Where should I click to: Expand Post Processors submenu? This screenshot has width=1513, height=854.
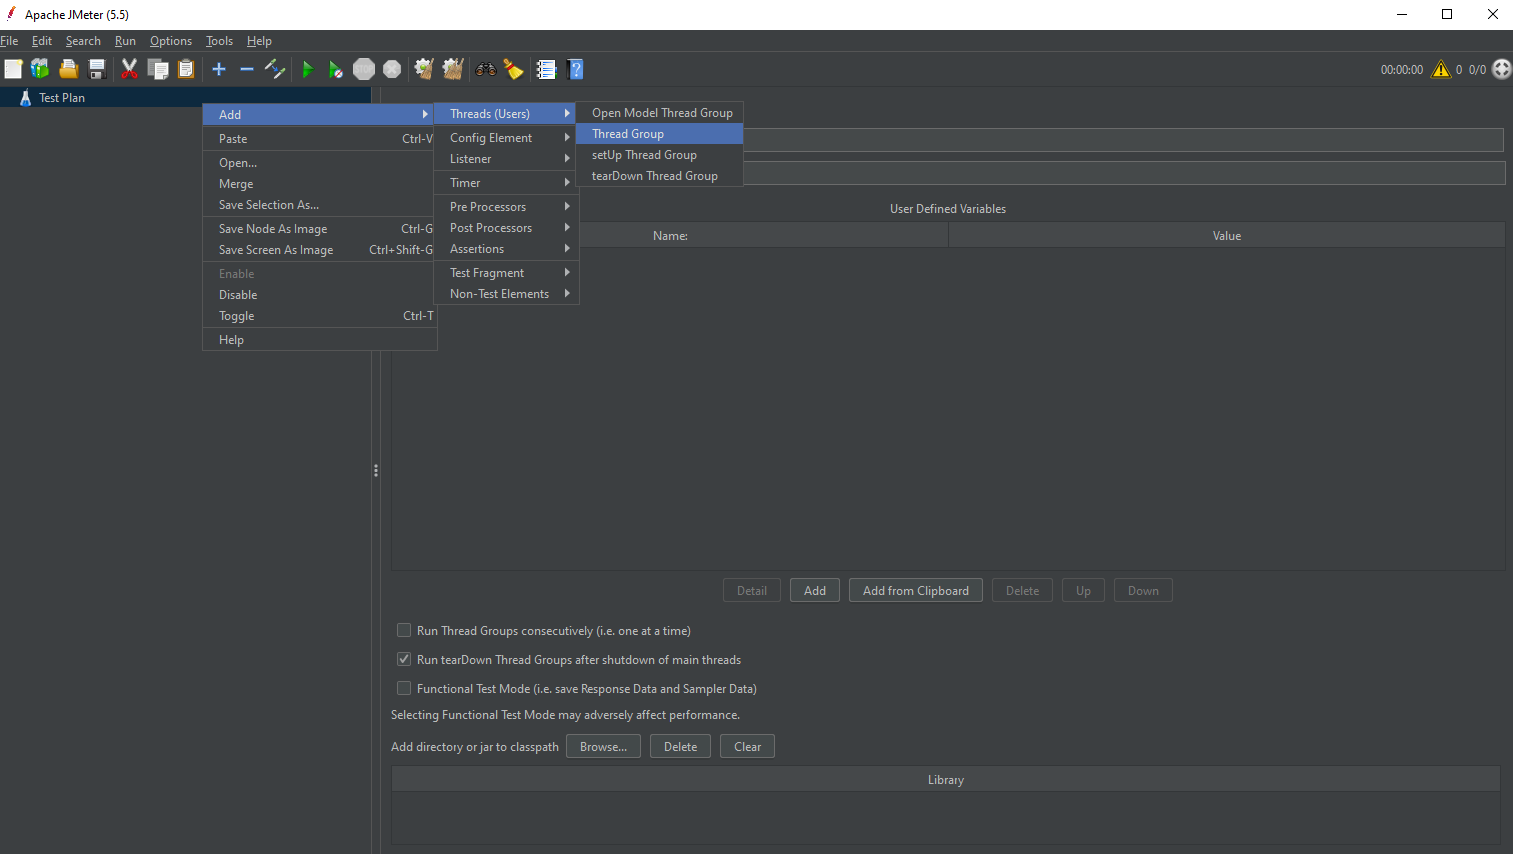(506, 228)
